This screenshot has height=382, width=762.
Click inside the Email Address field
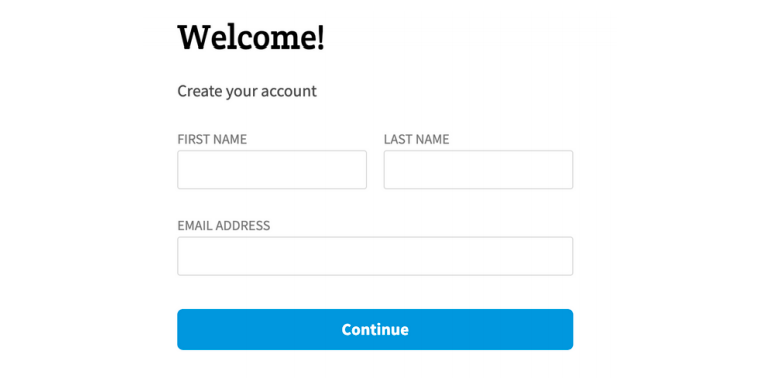click(x=375, y=256)
